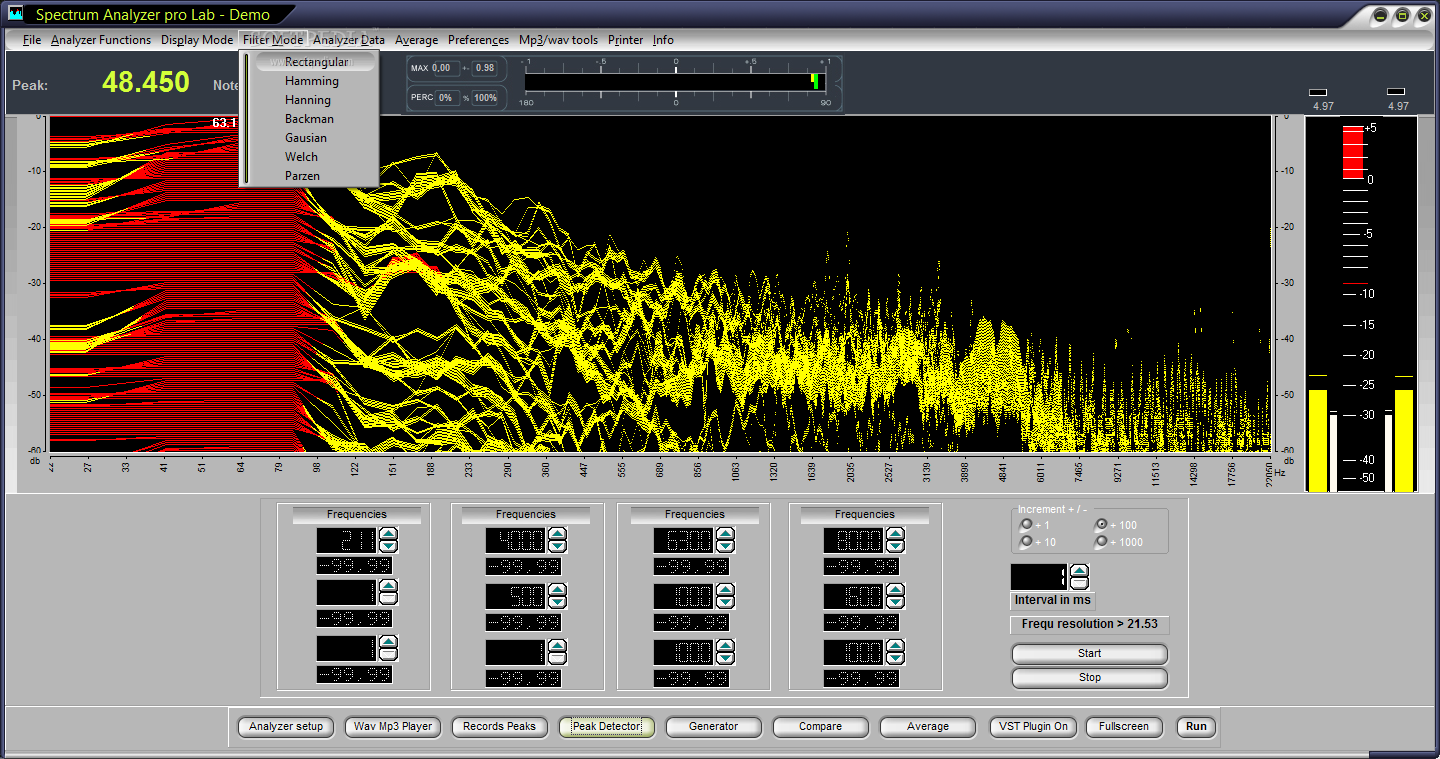1440x759 pixels.
Task: Click the Compare button
Action: click(x=820, y=727)
